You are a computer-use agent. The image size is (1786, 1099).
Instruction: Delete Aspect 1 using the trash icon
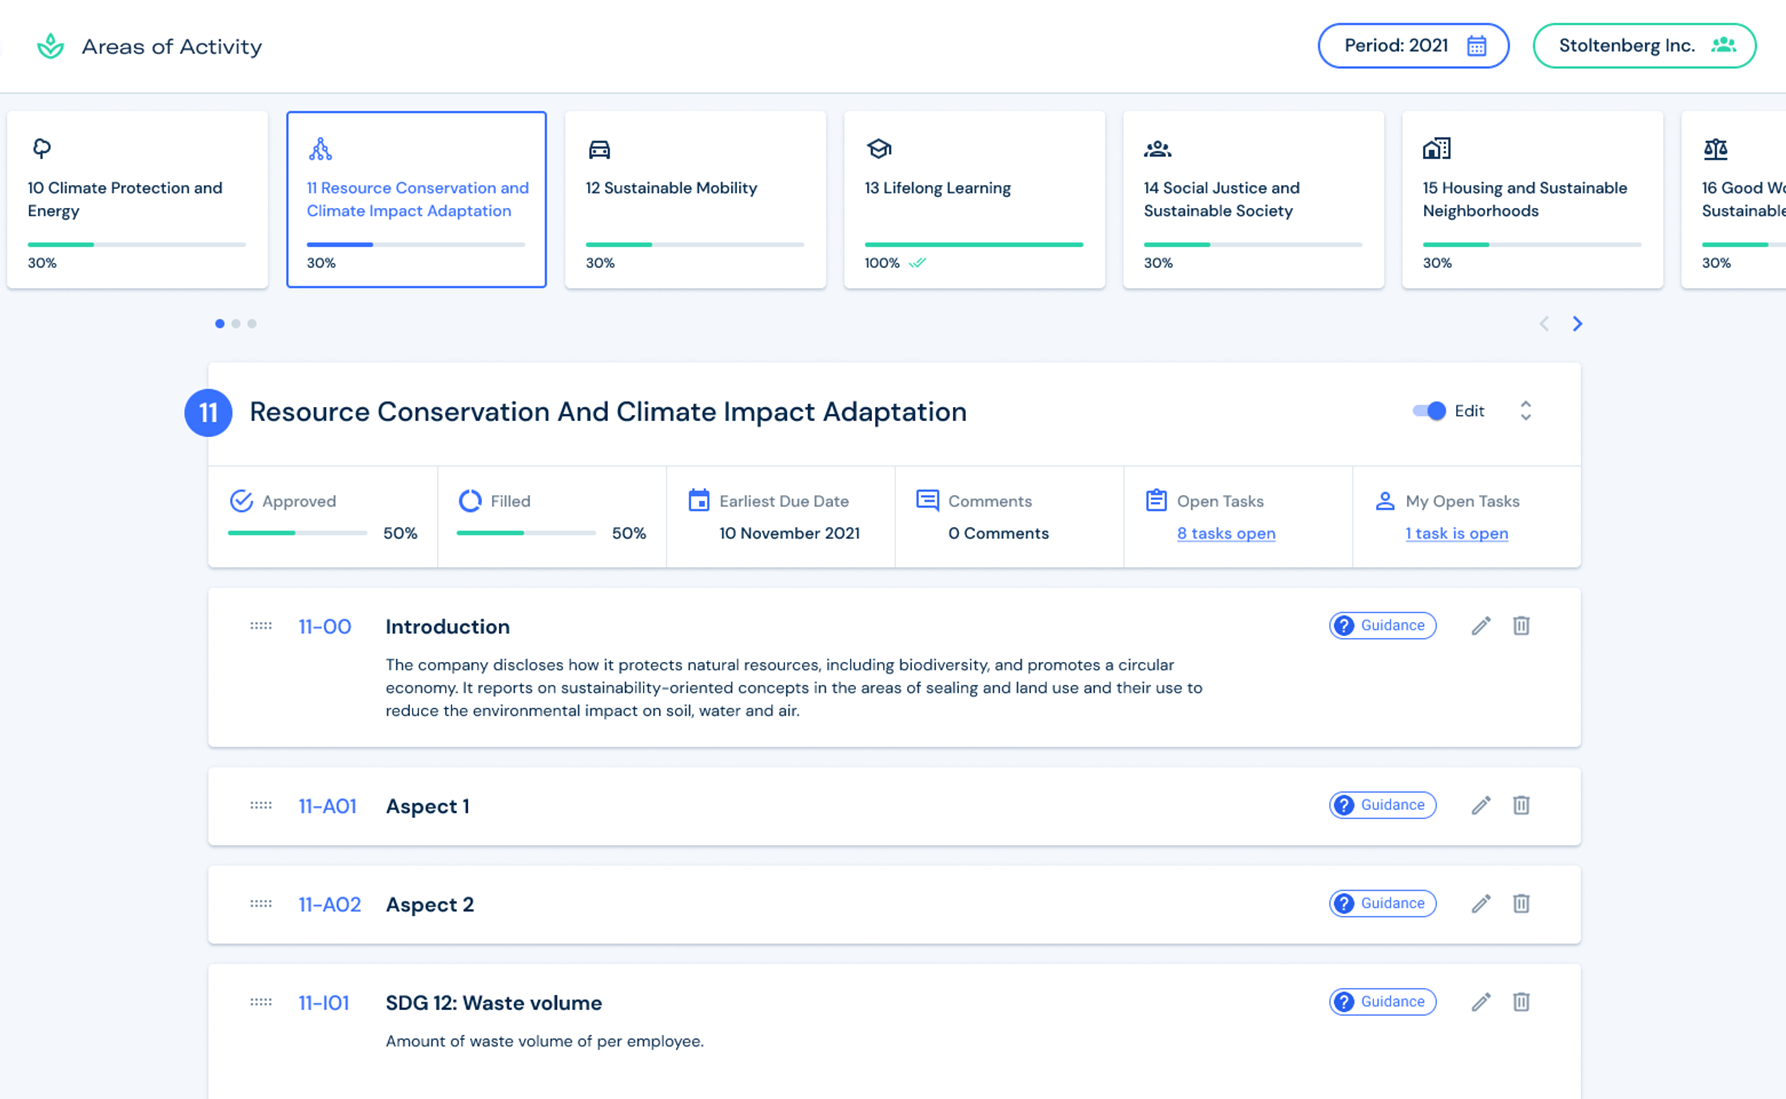(x=1521, y=805)
